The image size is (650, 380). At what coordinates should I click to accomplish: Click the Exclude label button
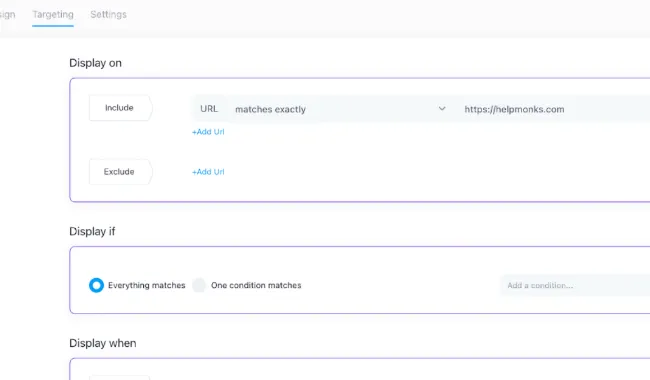click(120, 172)
